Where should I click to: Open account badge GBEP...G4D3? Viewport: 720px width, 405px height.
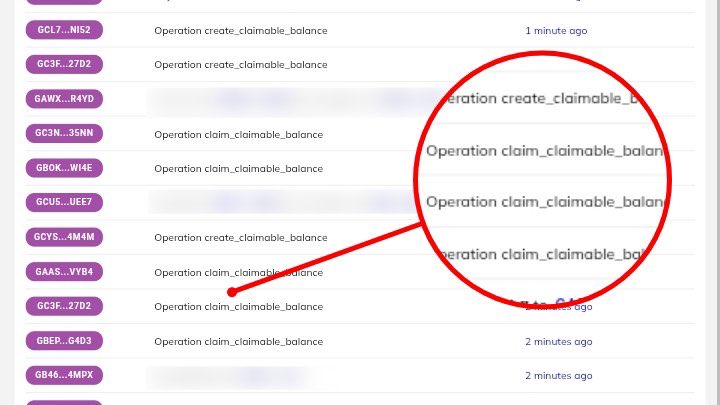64,341
